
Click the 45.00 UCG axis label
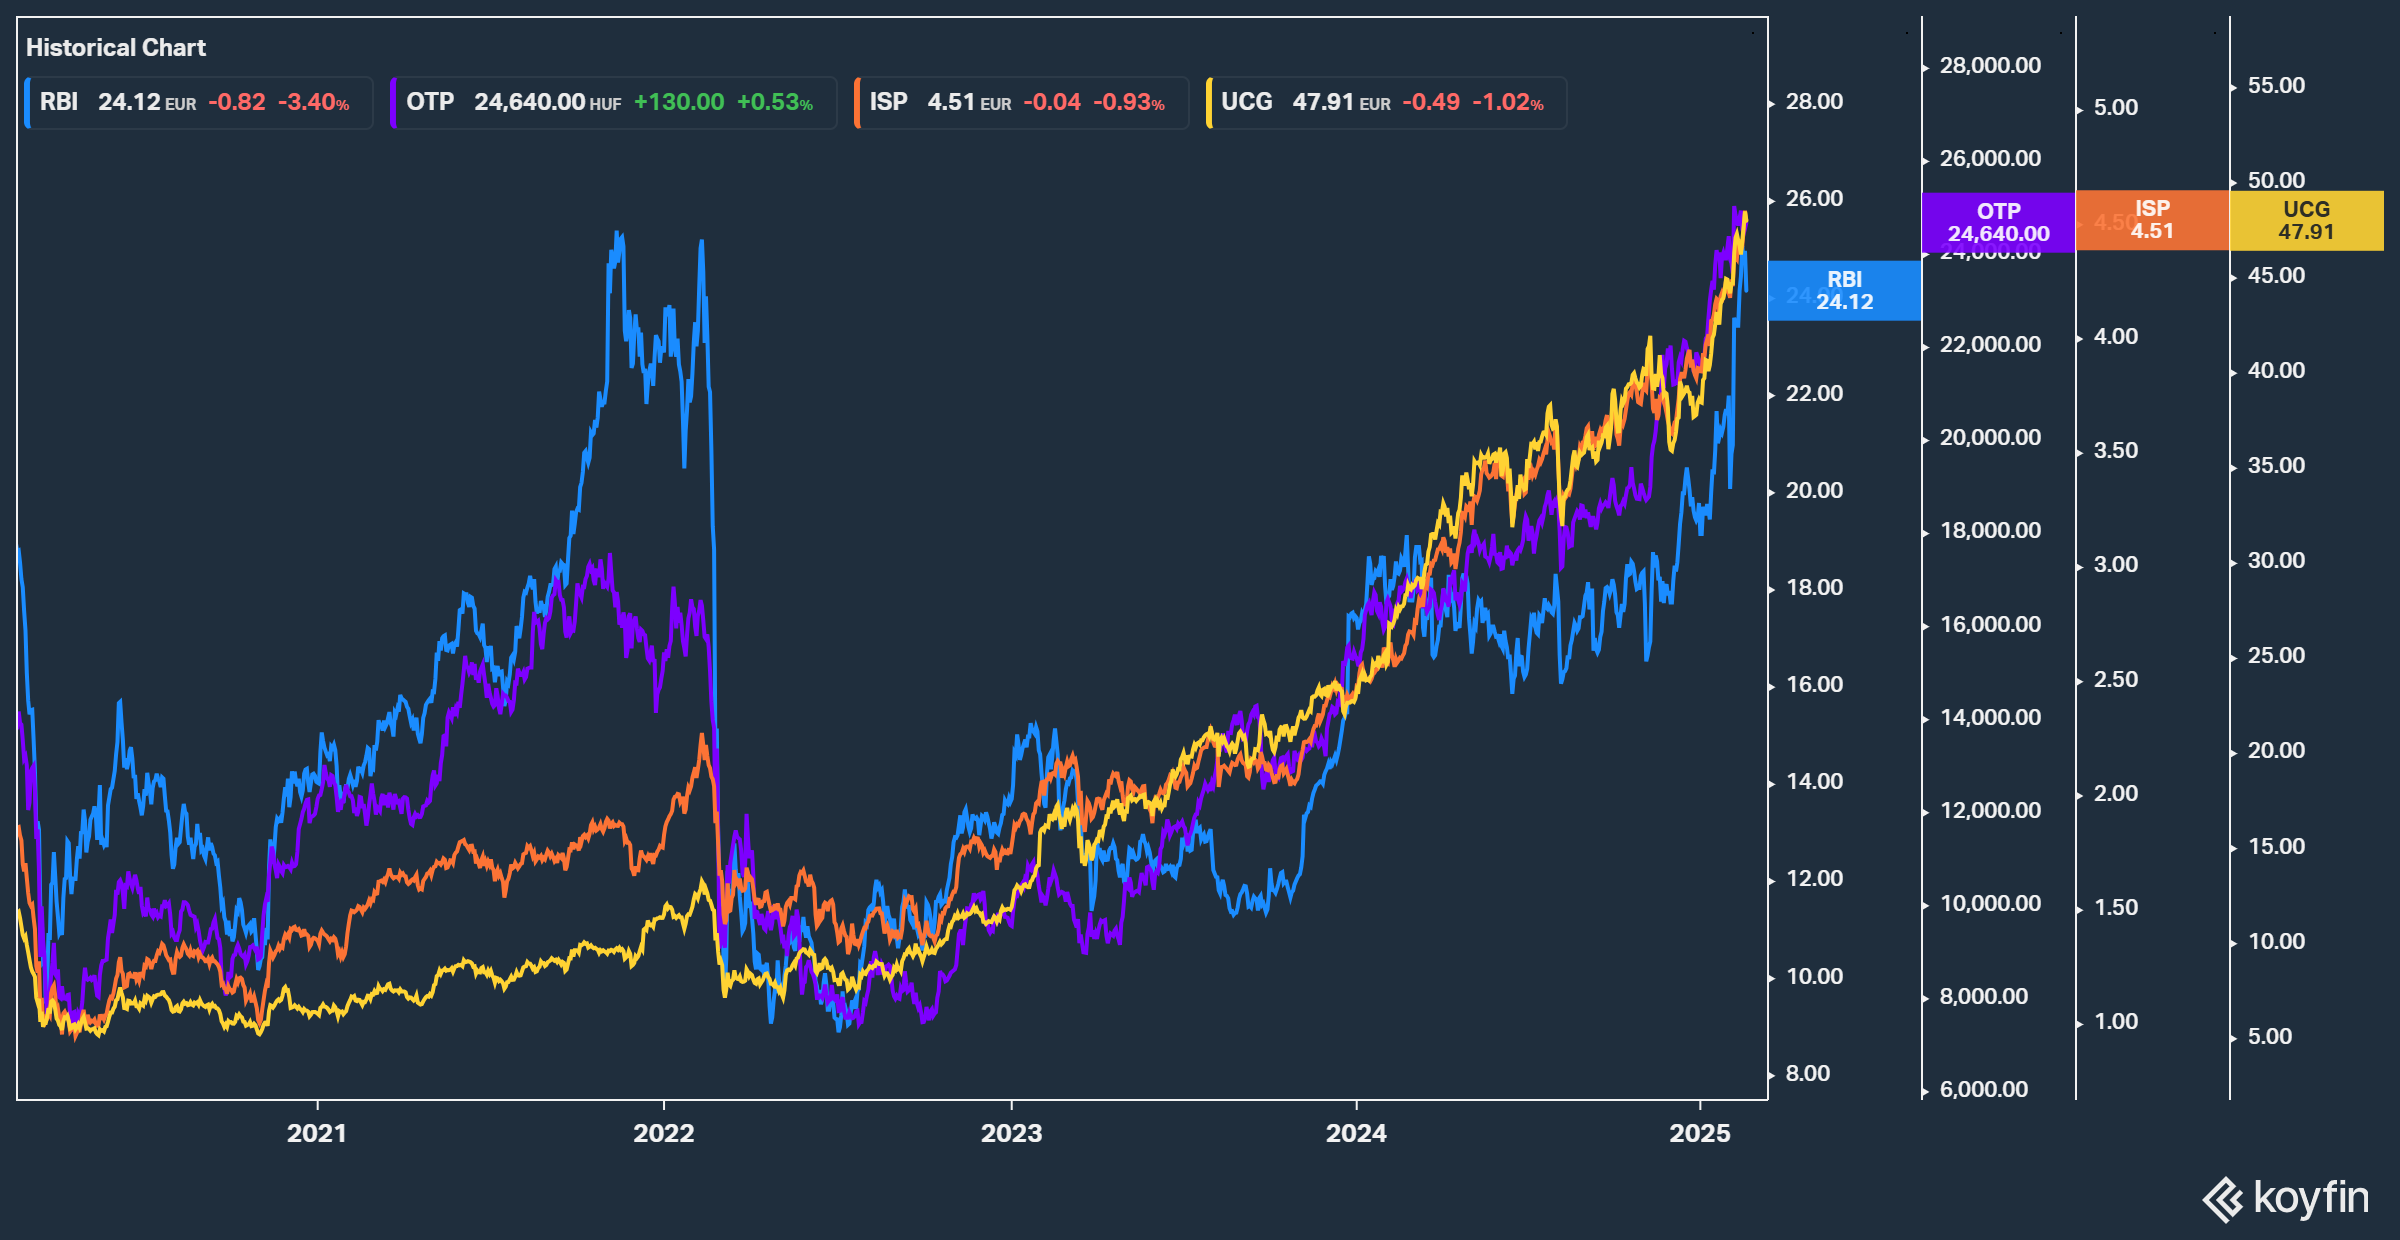tap(2276, 276)
